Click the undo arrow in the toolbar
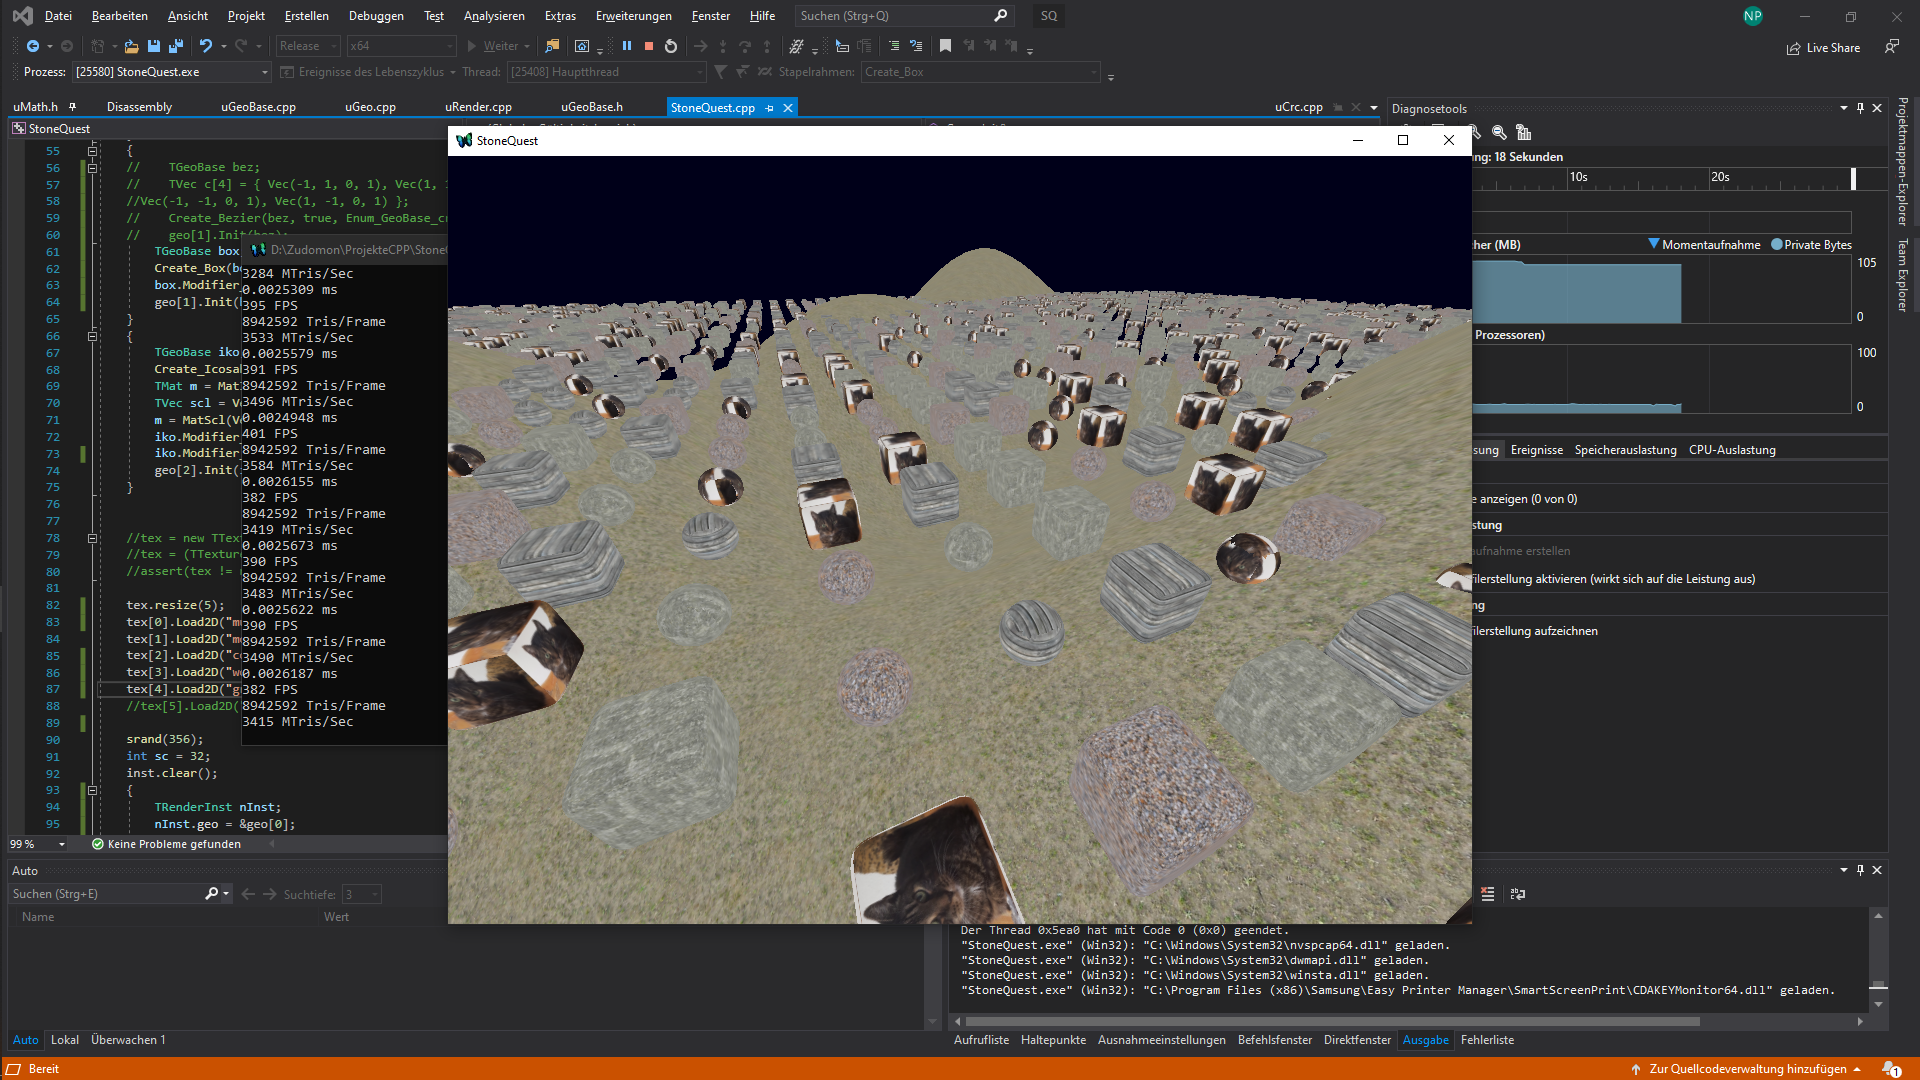Image resolution: width=1920 pixels, height=1080 pixels. (205, 46)
